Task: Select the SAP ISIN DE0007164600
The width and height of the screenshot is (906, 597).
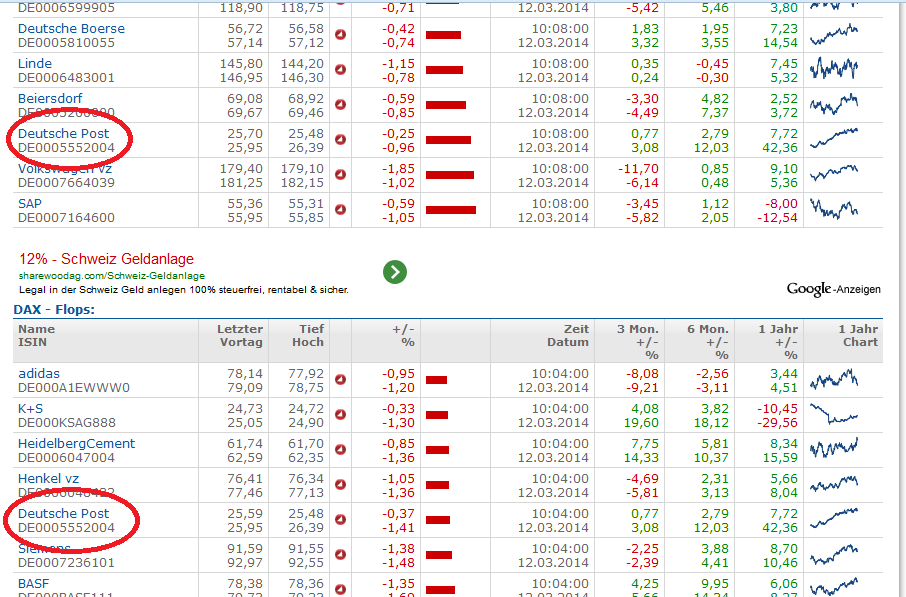Action: tap(66, 218)
